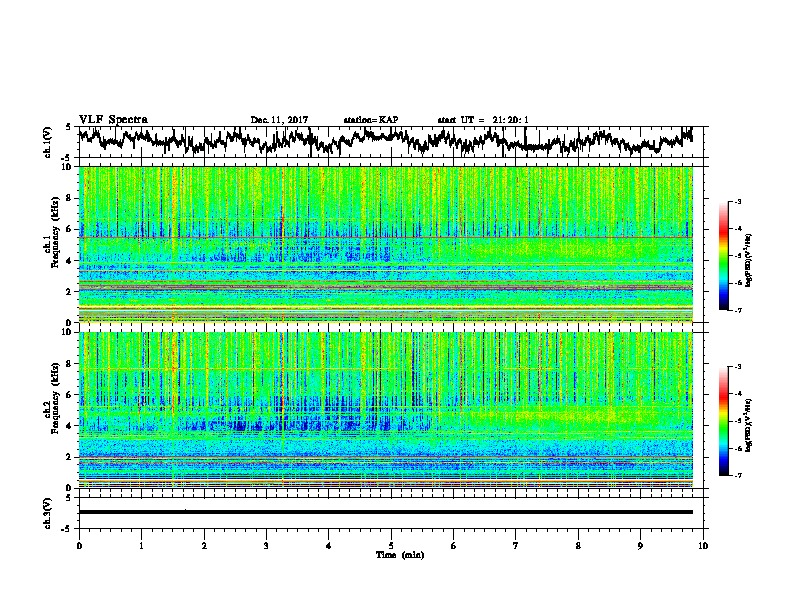Click time axis tick label "5"
Viewport: 792px width, 612px height.
pos(391,545)
